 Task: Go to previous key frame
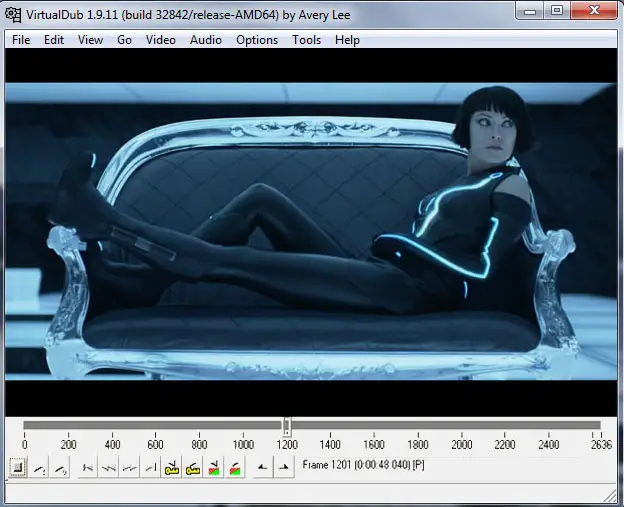pyautogui.click(x=172, y=467)
